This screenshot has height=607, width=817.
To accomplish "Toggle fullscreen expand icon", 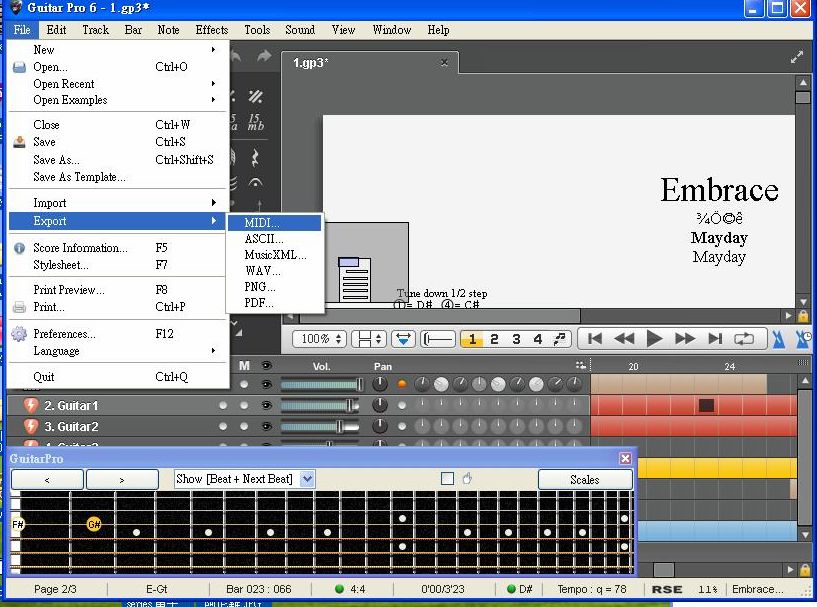I will tap(797, 57).
